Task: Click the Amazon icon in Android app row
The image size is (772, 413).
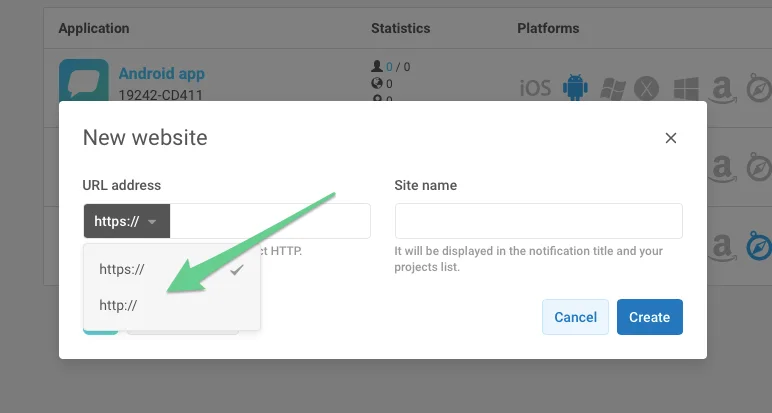Action: pos(721,88)
